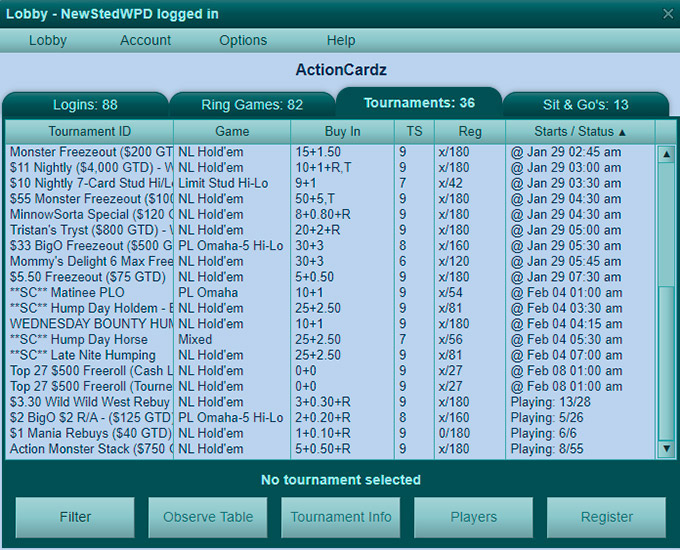Select the $55 Monster Freezeout row

point(330,199)
